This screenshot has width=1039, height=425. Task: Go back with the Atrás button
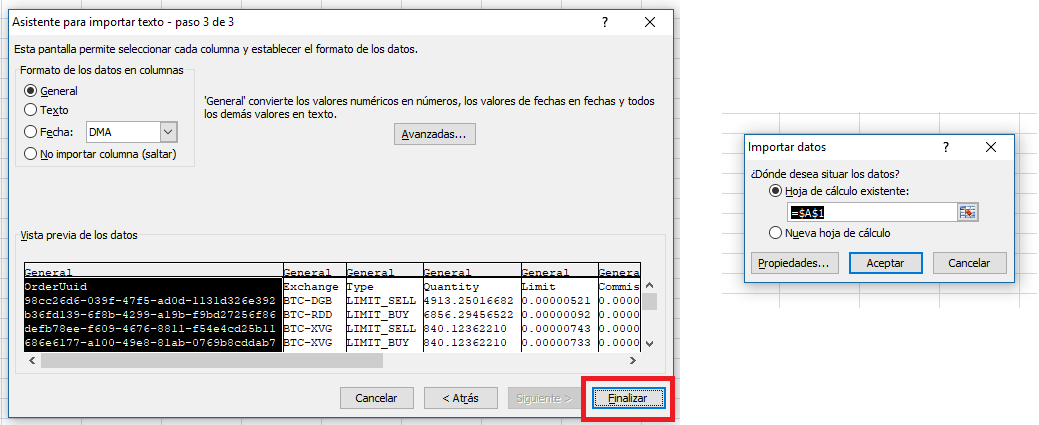pos(461,398)
